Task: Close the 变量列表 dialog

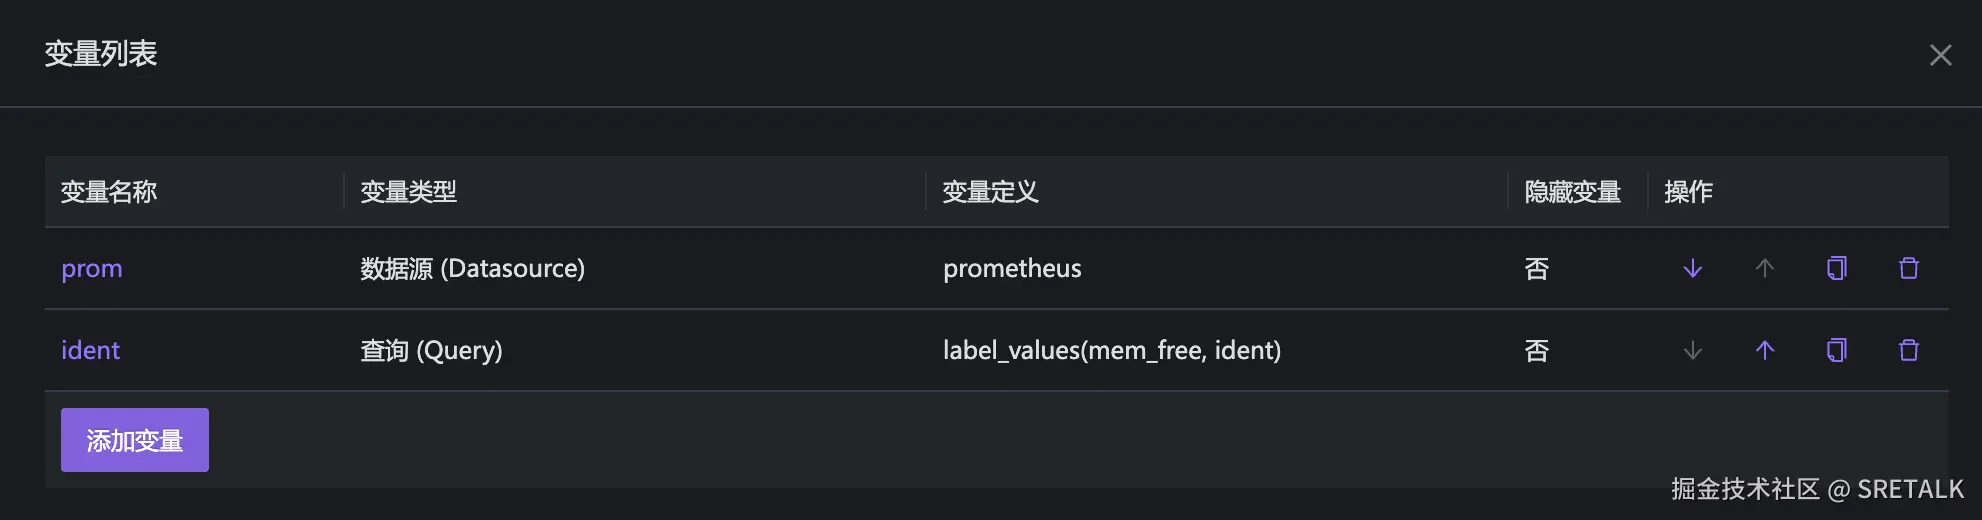Action: tap(1940, 55)
